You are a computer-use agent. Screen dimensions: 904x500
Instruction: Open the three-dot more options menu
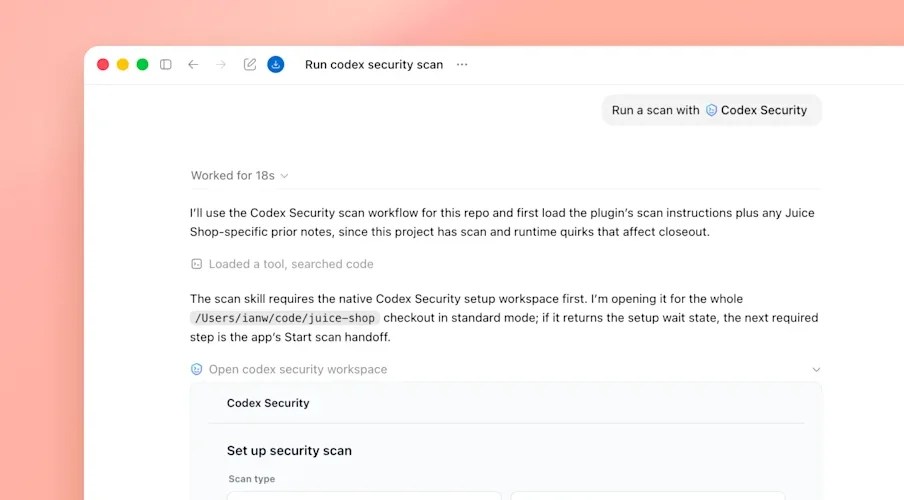coord(462,65)
